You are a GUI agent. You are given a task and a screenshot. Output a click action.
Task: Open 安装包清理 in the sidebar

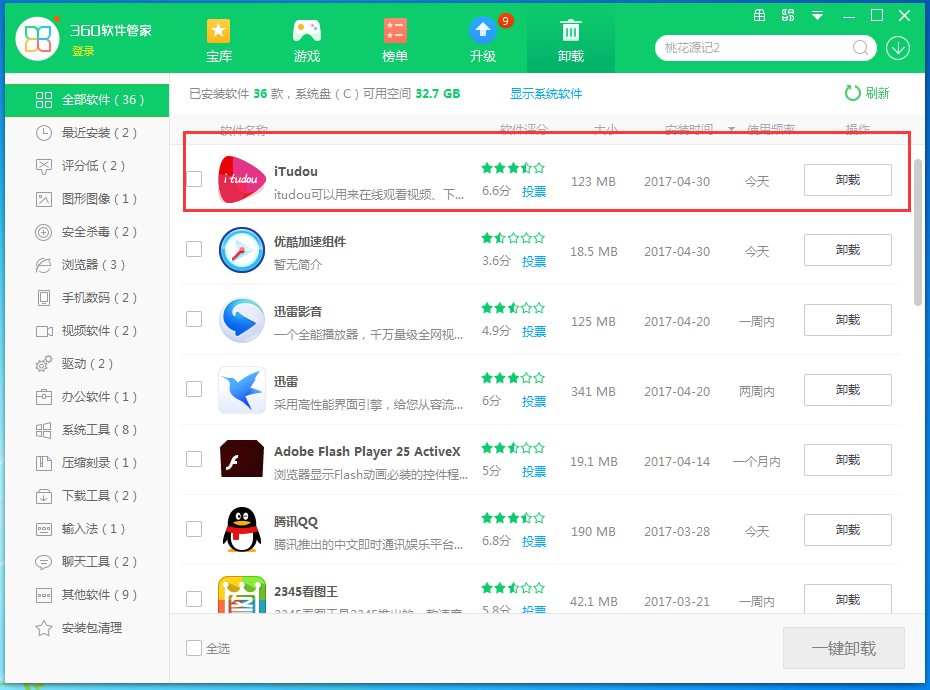click(x=87, y=628)
